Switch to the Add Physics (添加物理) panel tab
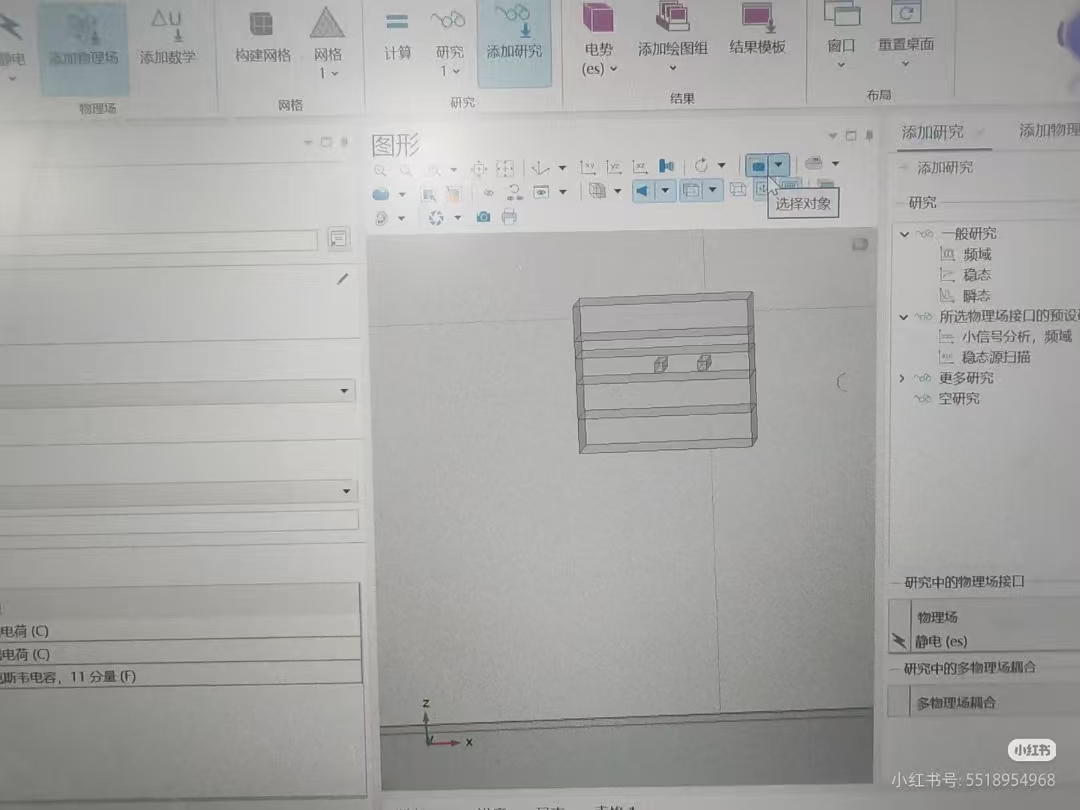Screen dimensions: 1080x810 pos(1048,130)
